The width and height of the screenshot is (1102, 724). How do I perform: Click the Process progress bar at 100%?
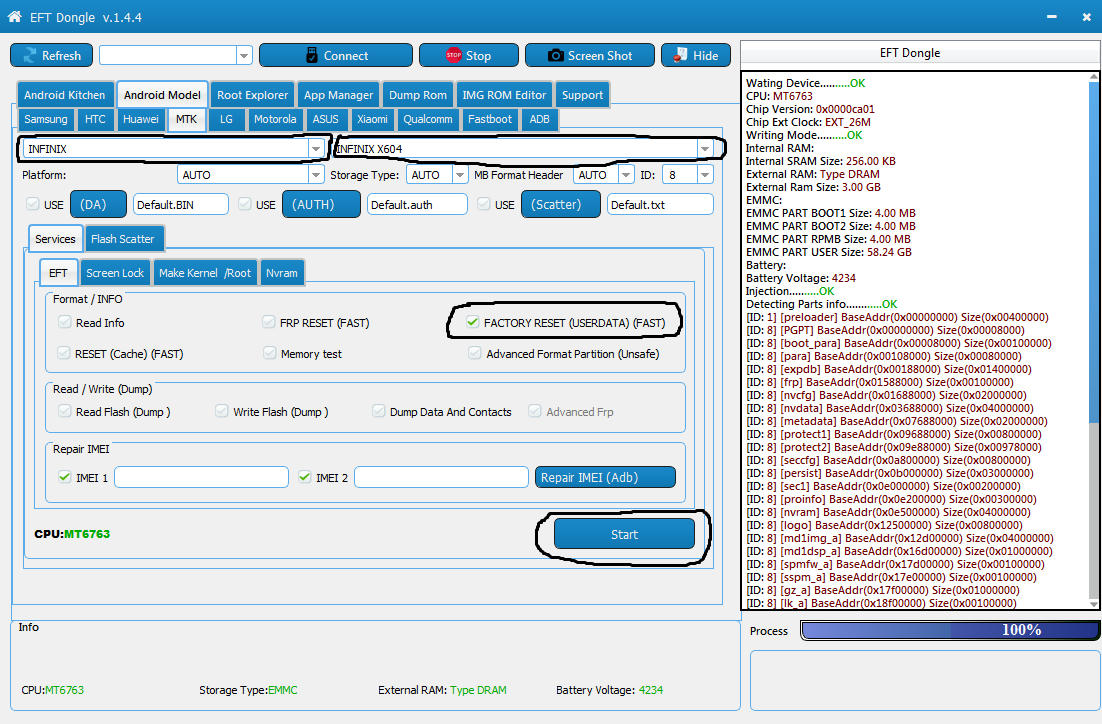[x=950, y=630]
